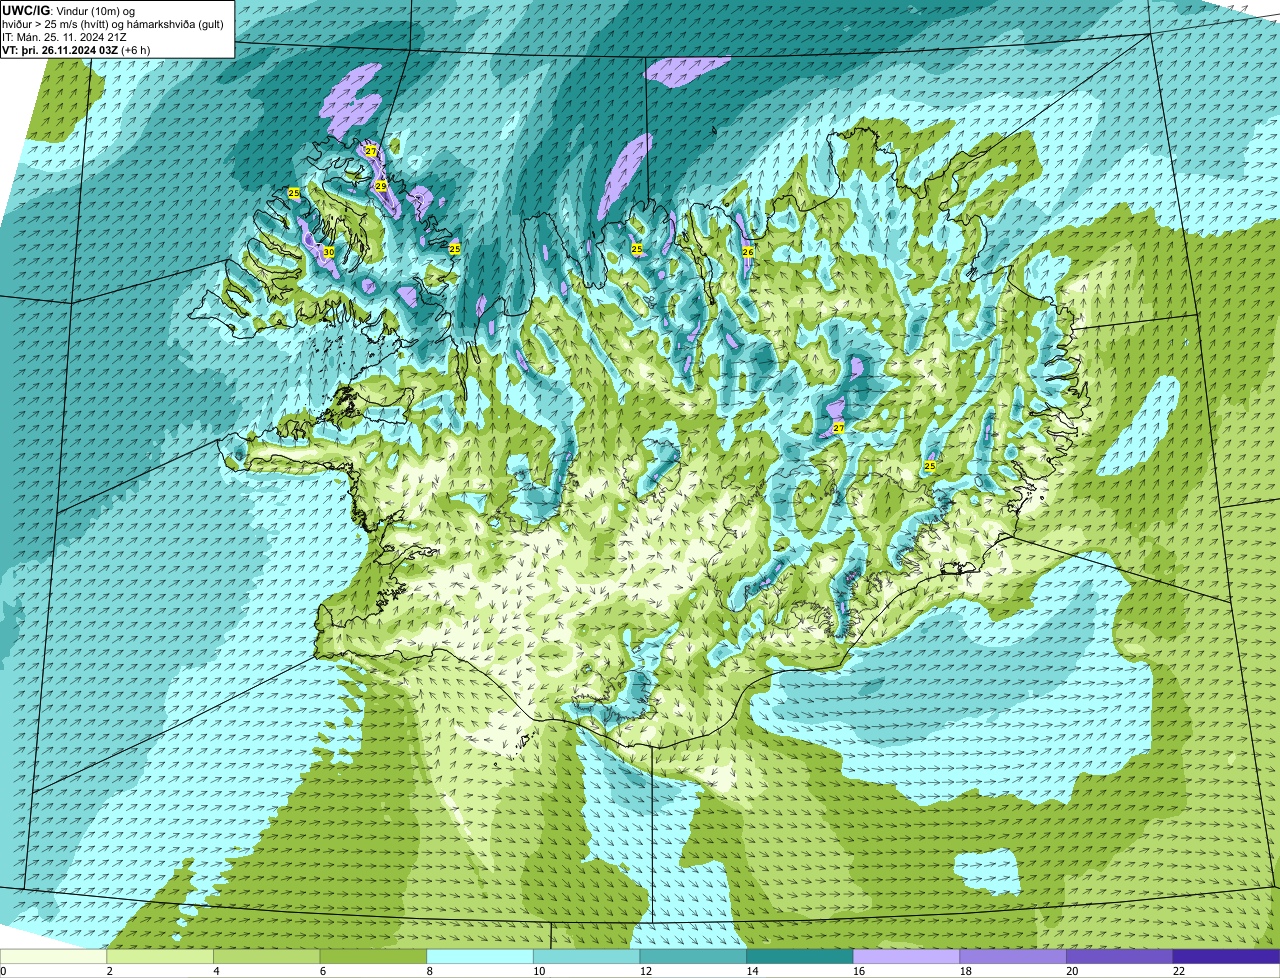1280x978 pixels.
Task: Click the yellow gust marker labeled 26
Action: coord(747,252)
